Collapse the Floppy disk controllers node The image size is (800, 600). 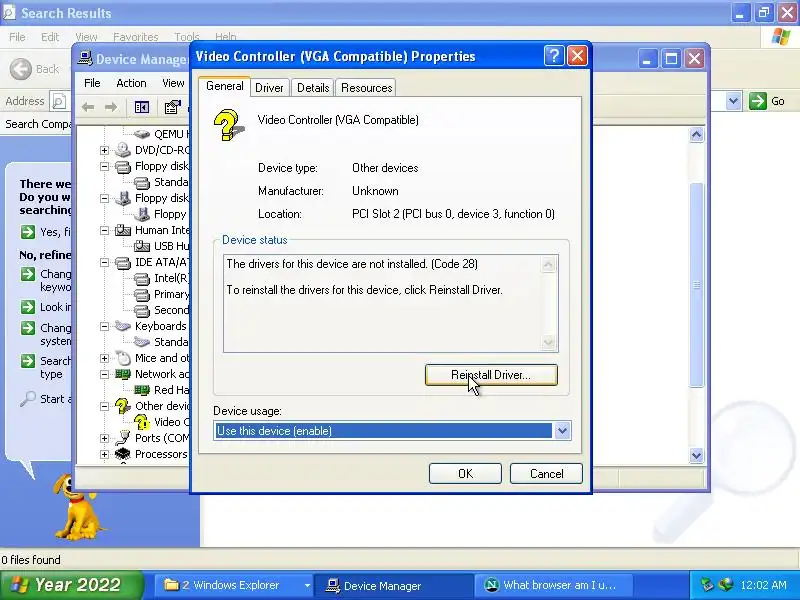[x=104, y=166]
